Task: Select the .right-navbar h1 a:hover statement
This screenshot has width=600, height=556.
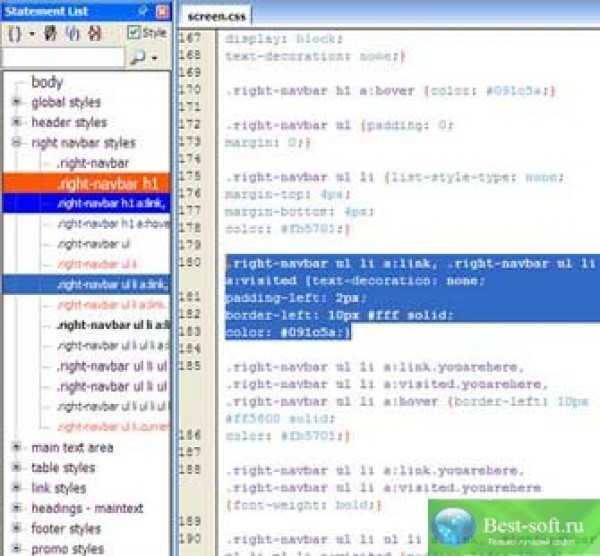Action: point(113,224)
